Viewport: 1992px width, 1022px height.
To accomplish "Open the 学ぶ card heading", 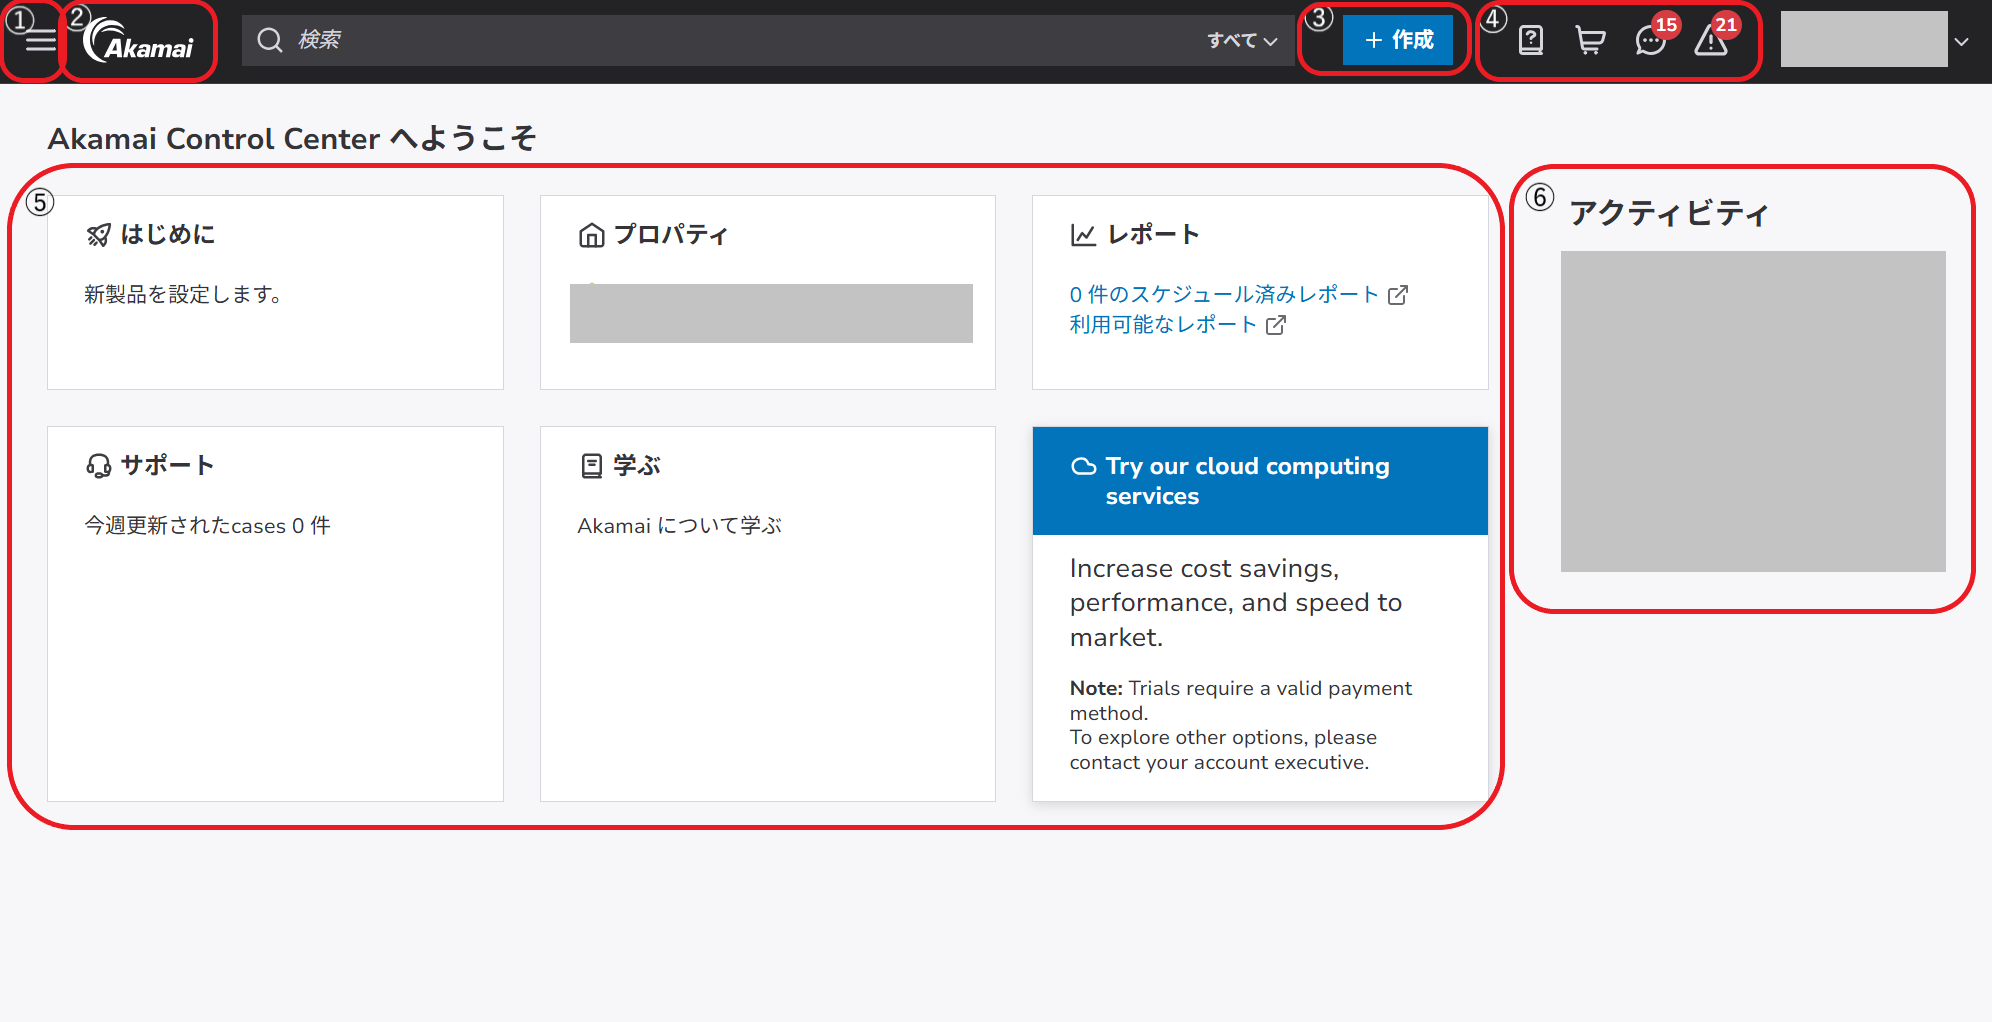I will [x=636, y=465].
